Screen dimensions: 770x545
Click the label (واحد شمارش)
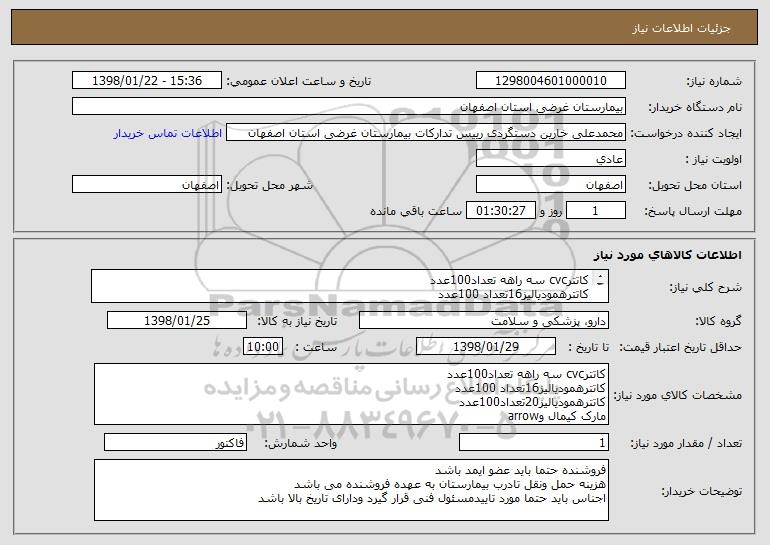(x=301, y=443)
